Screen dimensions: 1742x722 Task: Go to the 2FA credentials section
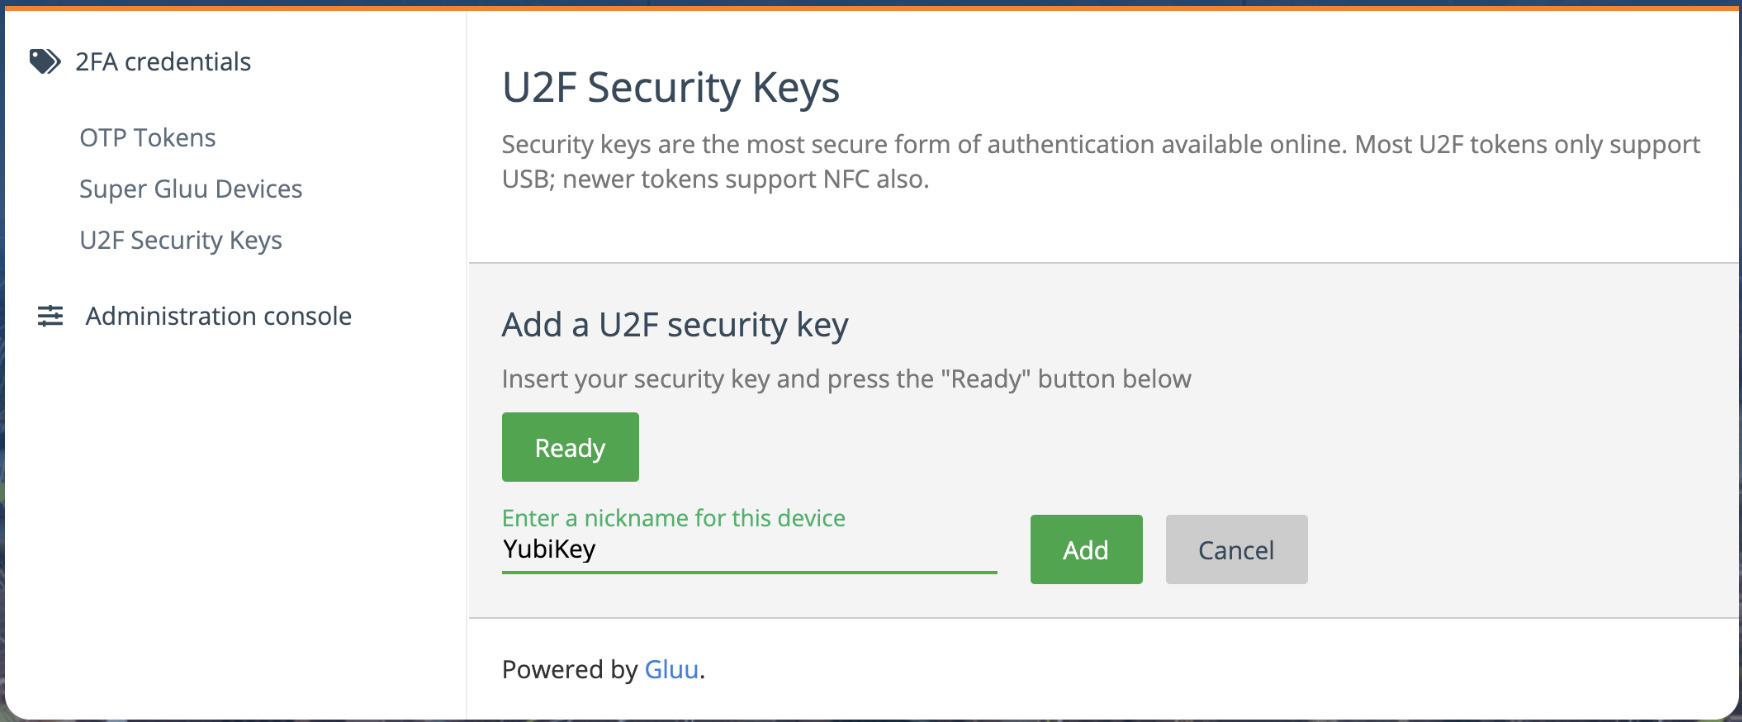162,61
